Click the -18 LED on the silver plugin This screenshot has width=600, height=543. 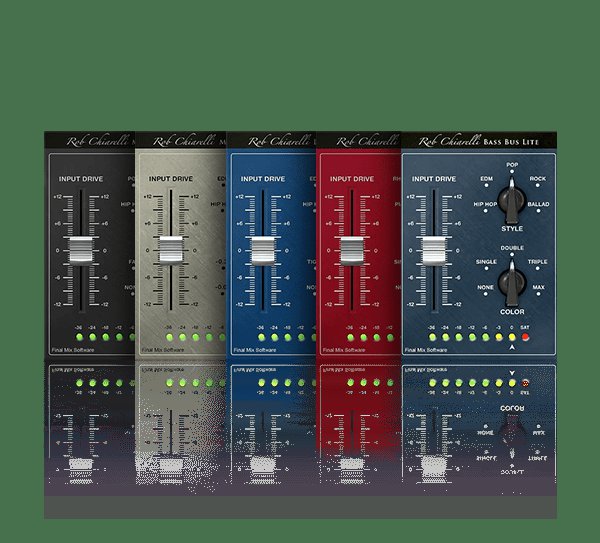pos(196,337)
